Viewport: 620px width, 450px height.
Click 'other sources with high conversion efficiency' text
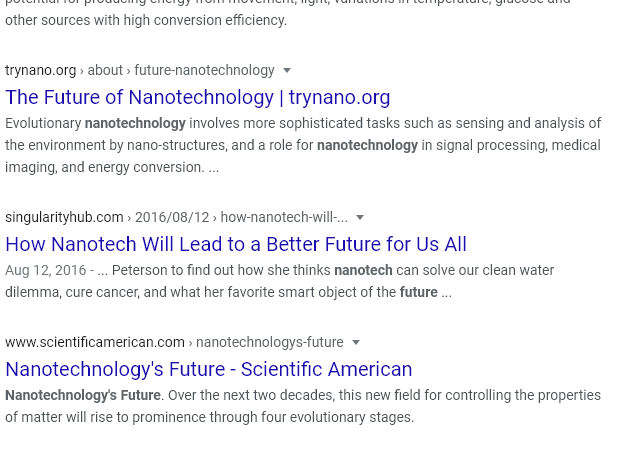click(x=146, y=20)
